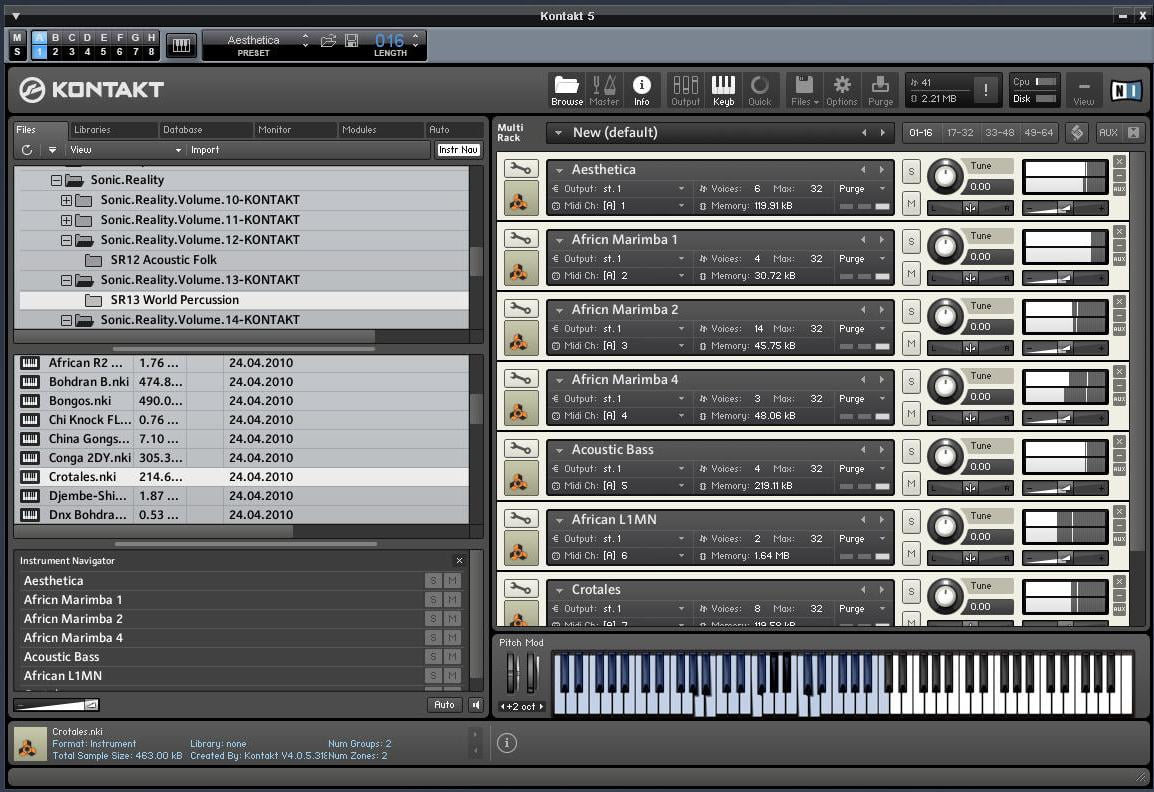Click the save preset floppy icon
1154x792 pixels.
[x=352, y=40]
